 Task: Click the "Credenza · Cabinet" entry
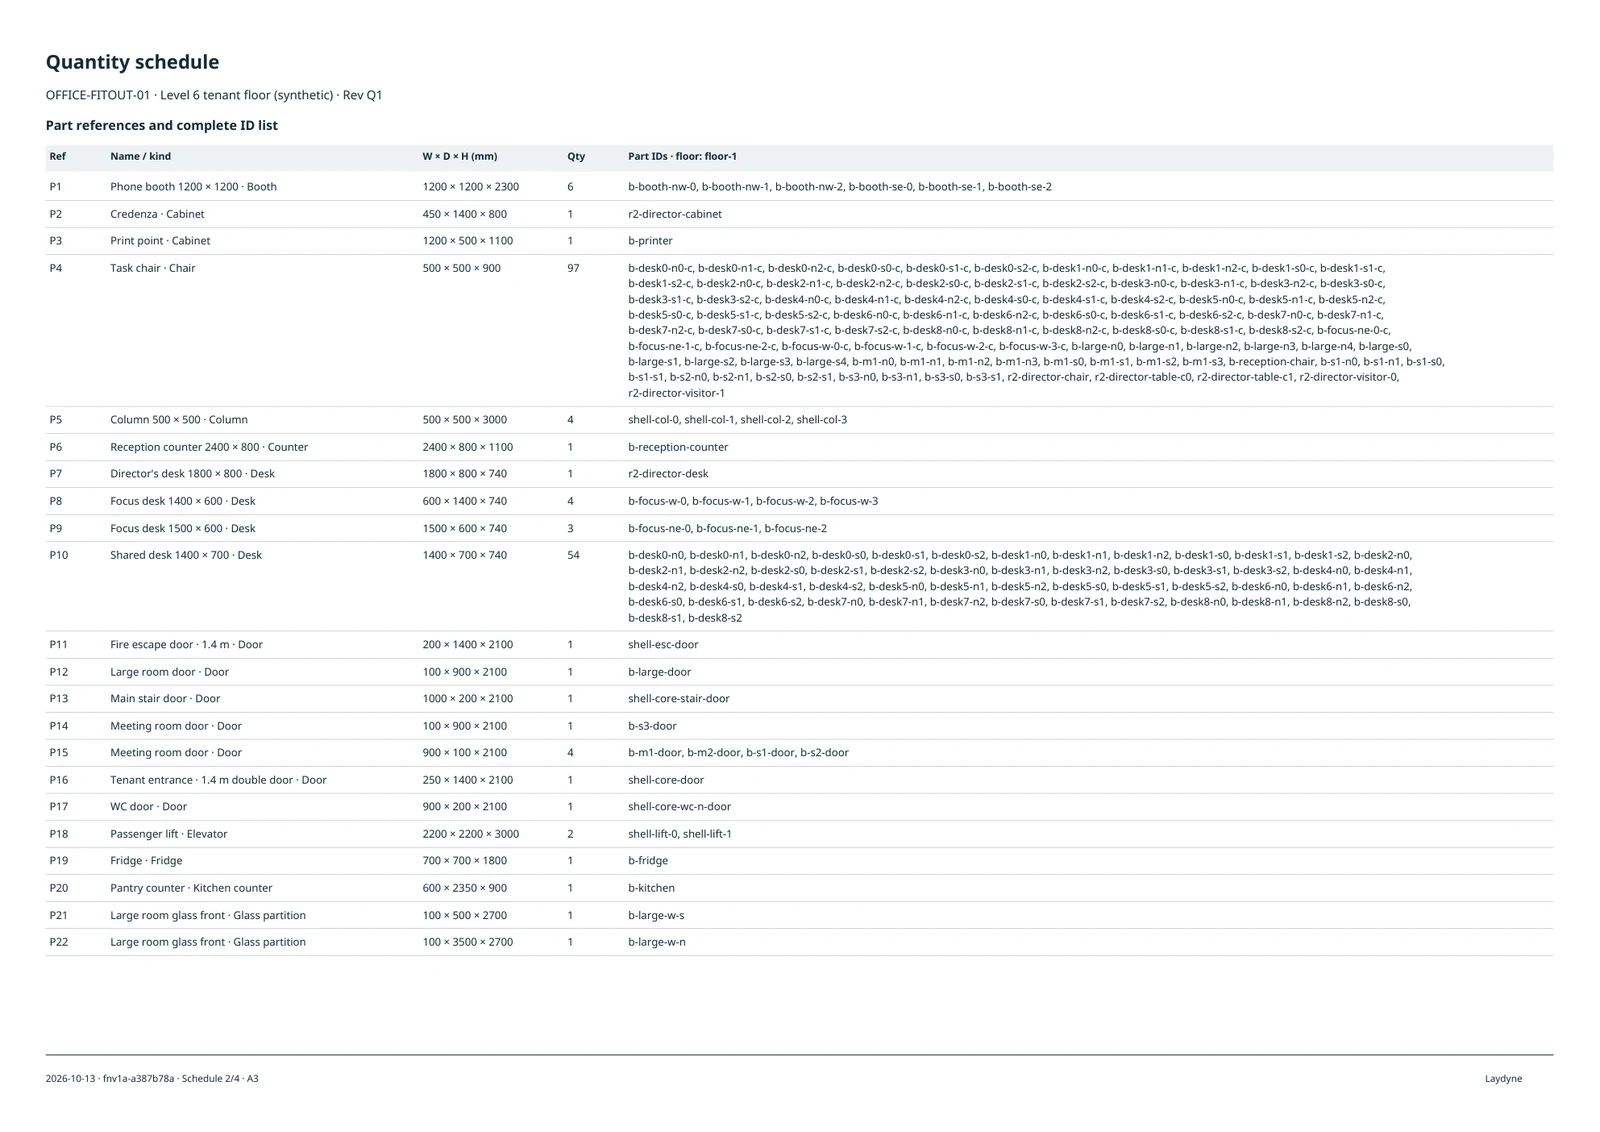pos(157,214)
